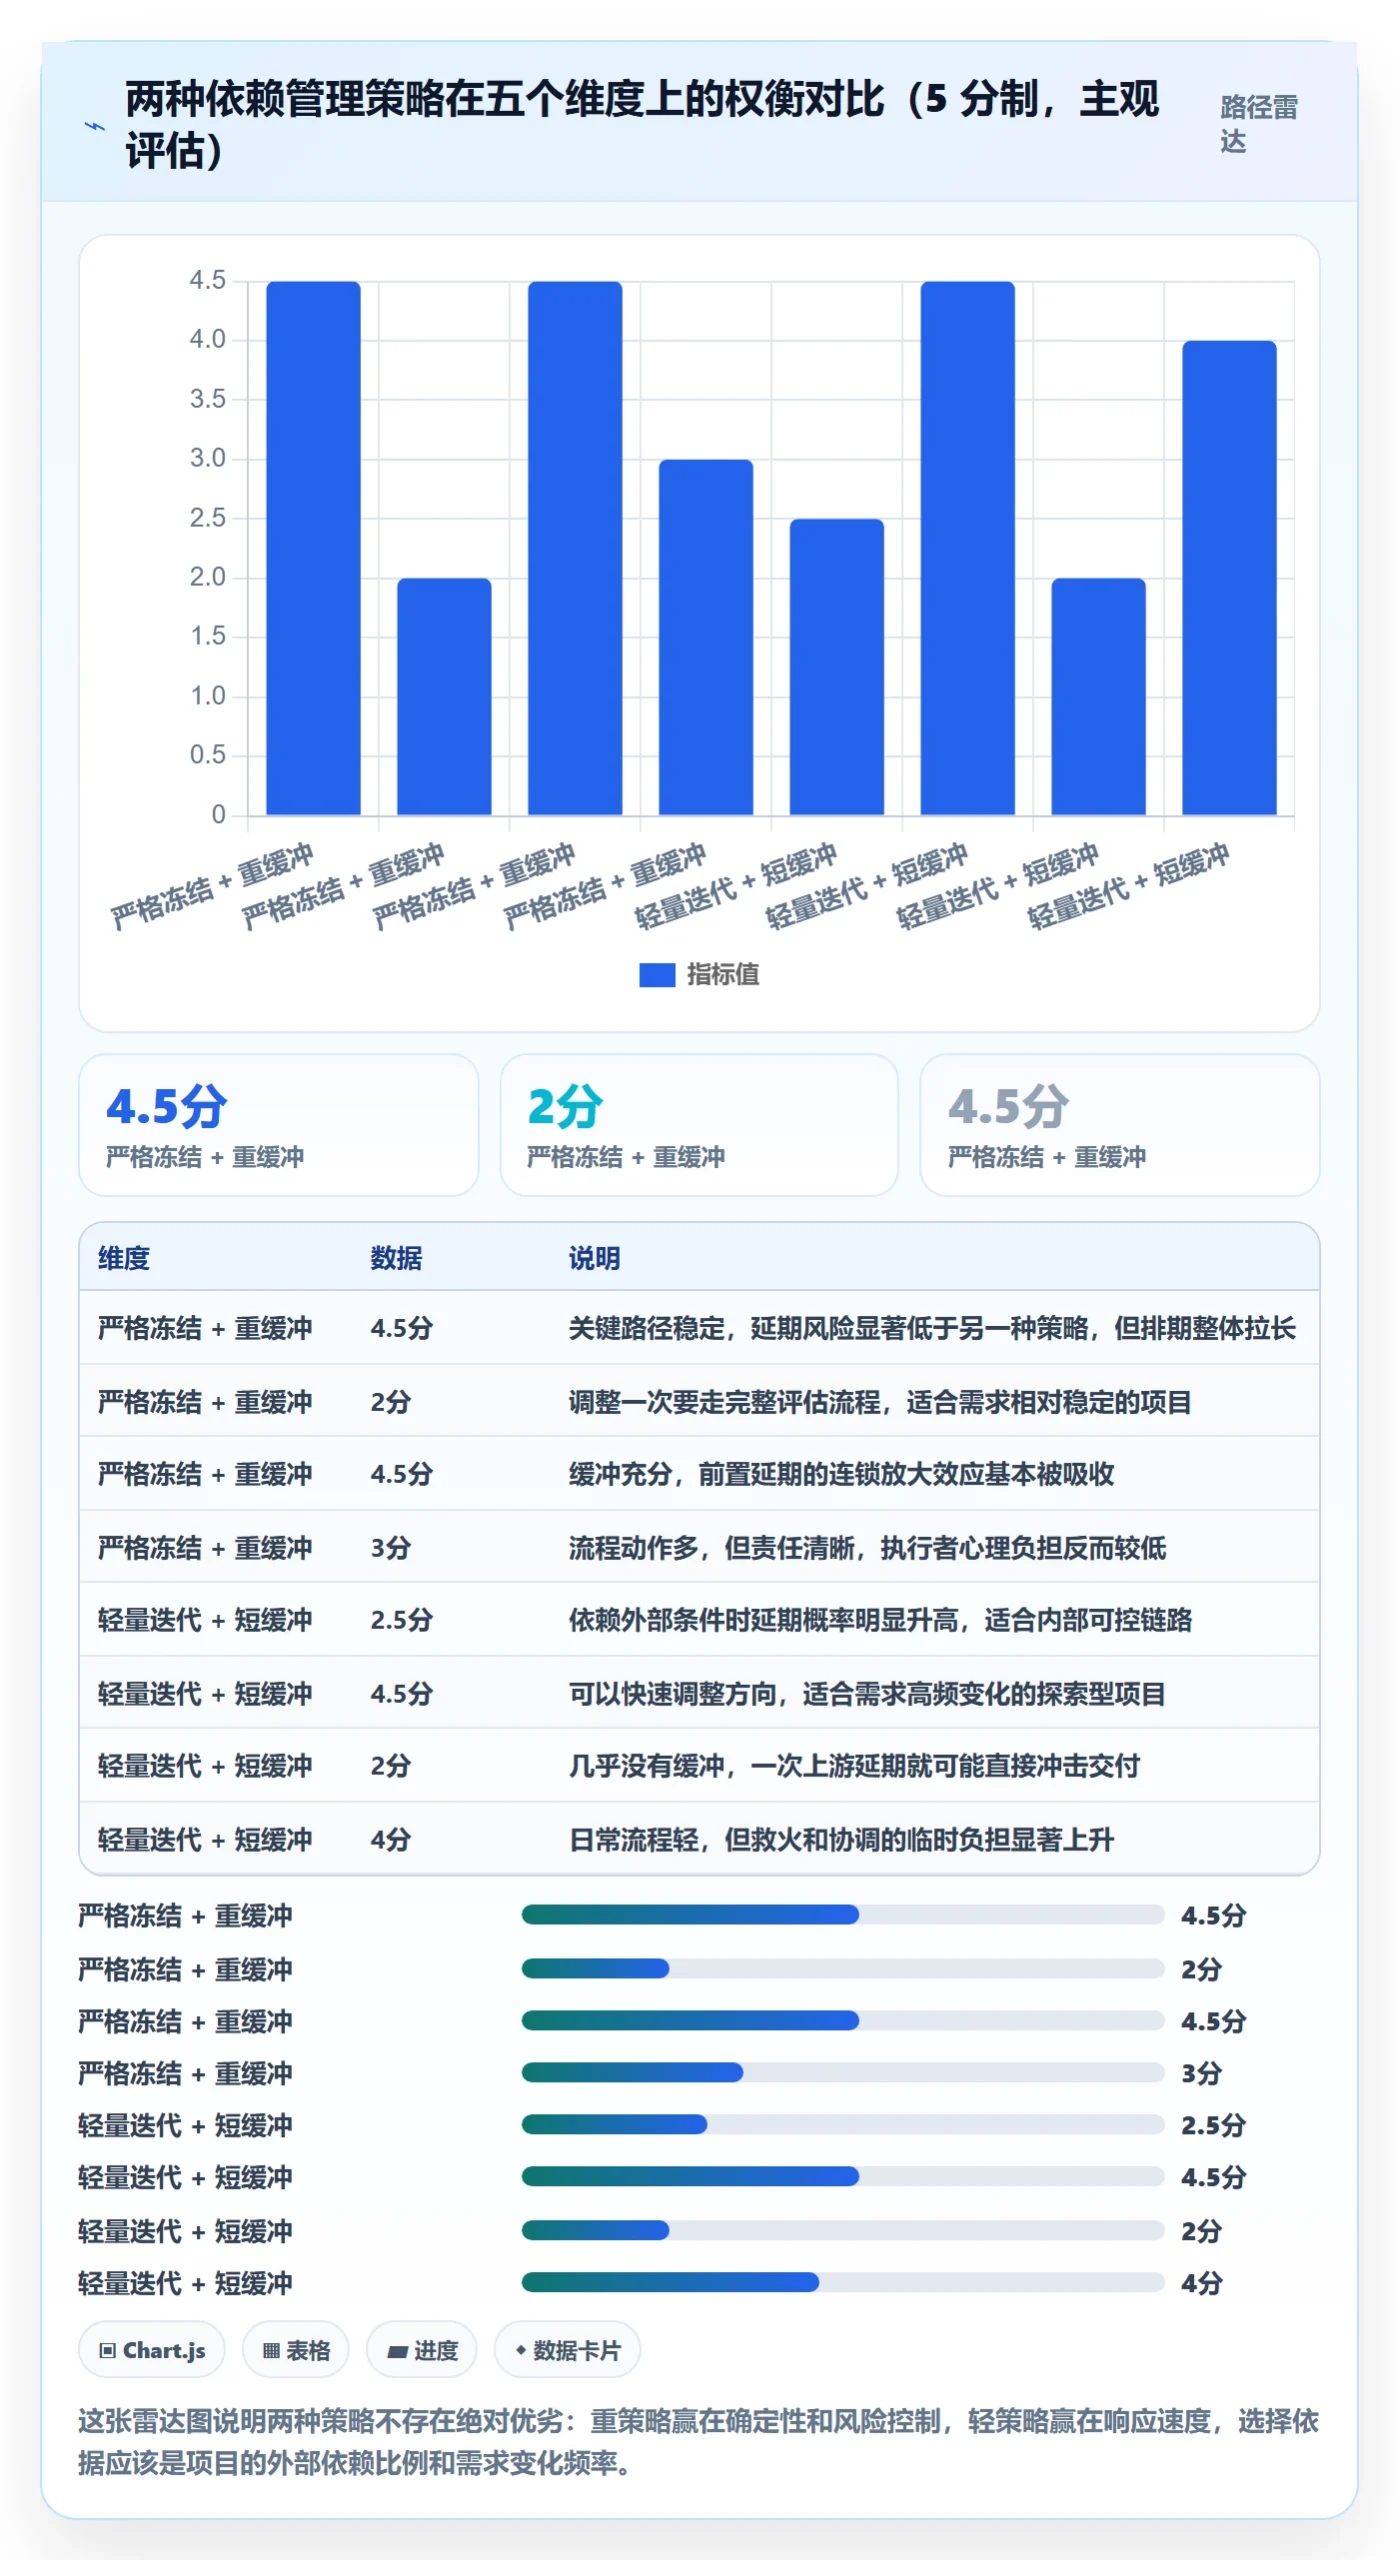Click the progress bar labeled 4分
The image size is (1399, 2560).
click(x=843, y=2282)
